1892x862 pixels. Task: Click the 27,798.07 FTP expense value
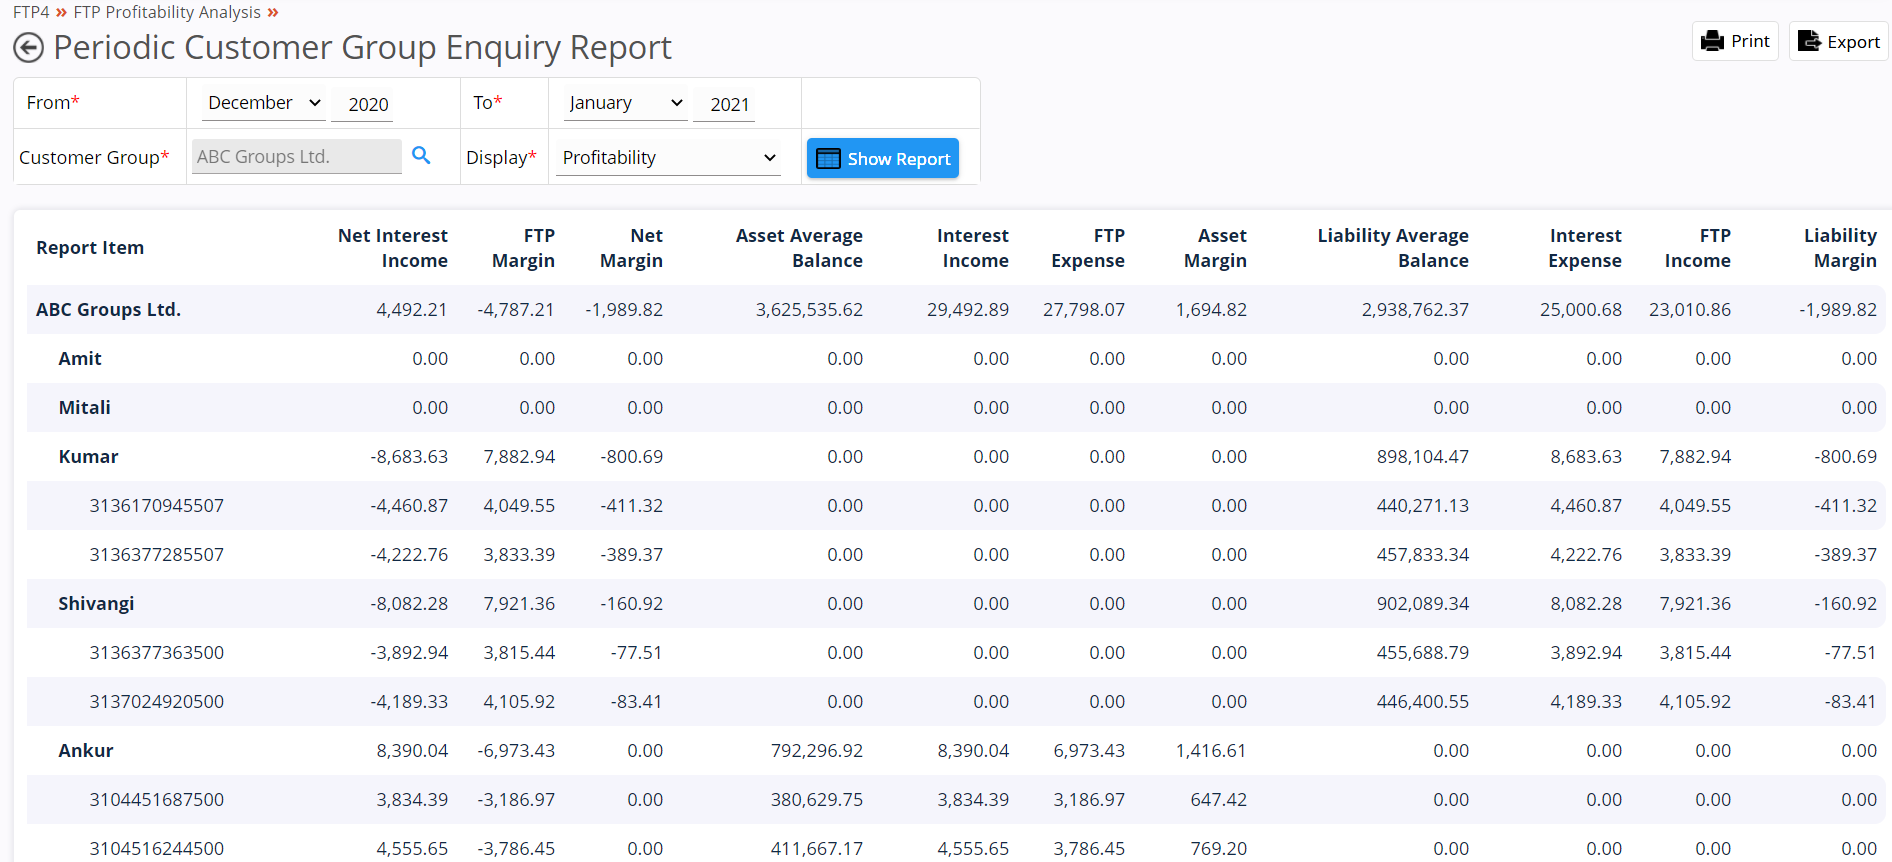[x=1084, y=310]
